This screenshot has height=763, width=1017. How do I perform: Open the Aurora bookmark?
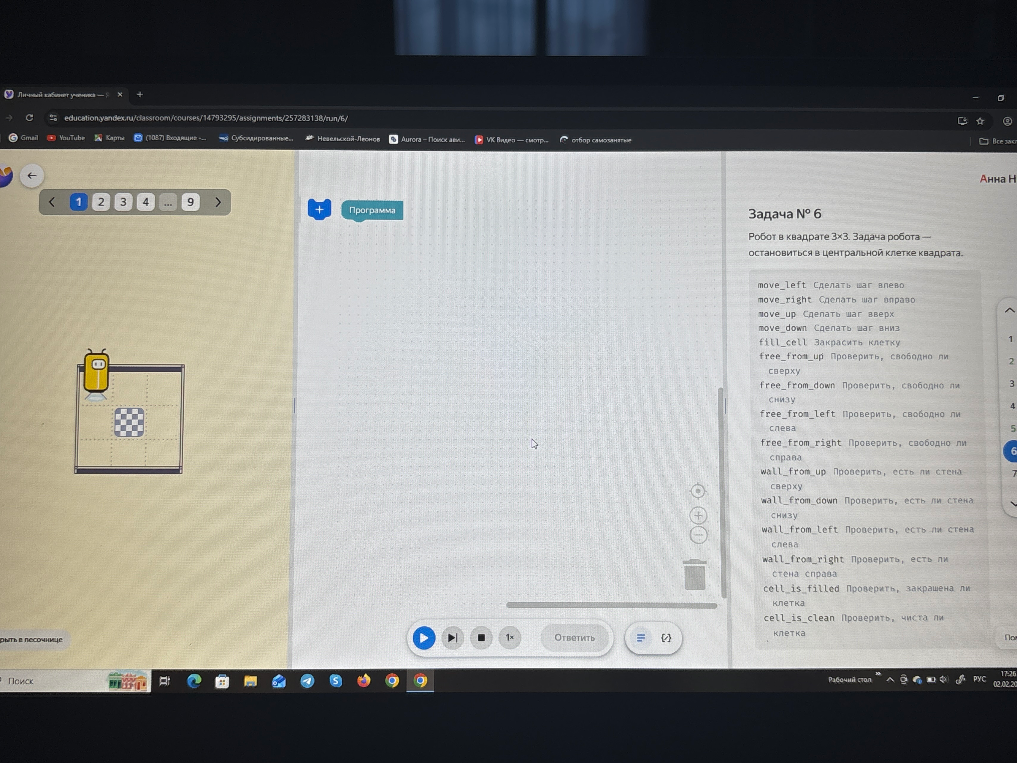pyautogui.click(x=427, y=139)
